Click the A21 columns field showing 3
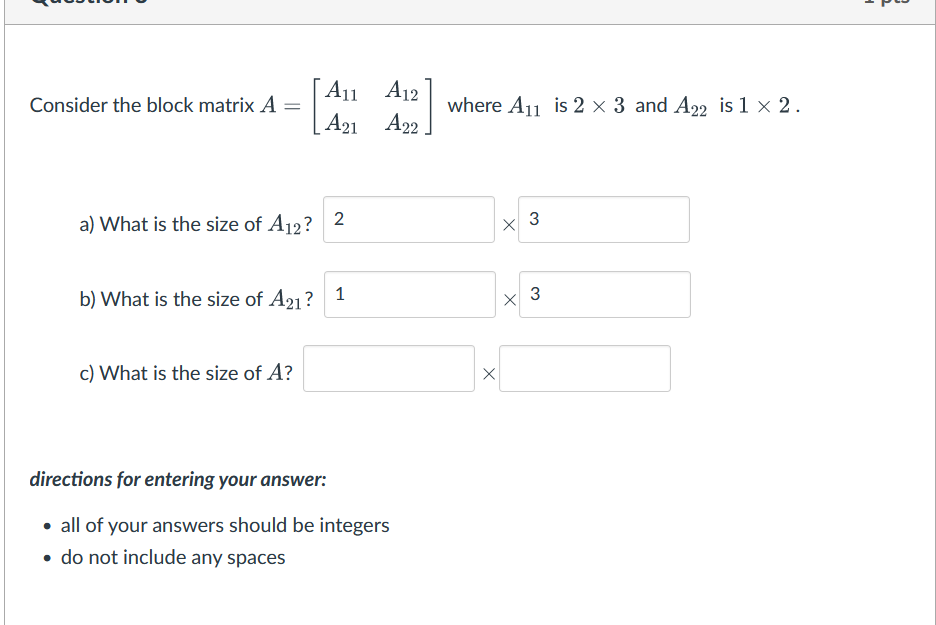 pos(604,294)
